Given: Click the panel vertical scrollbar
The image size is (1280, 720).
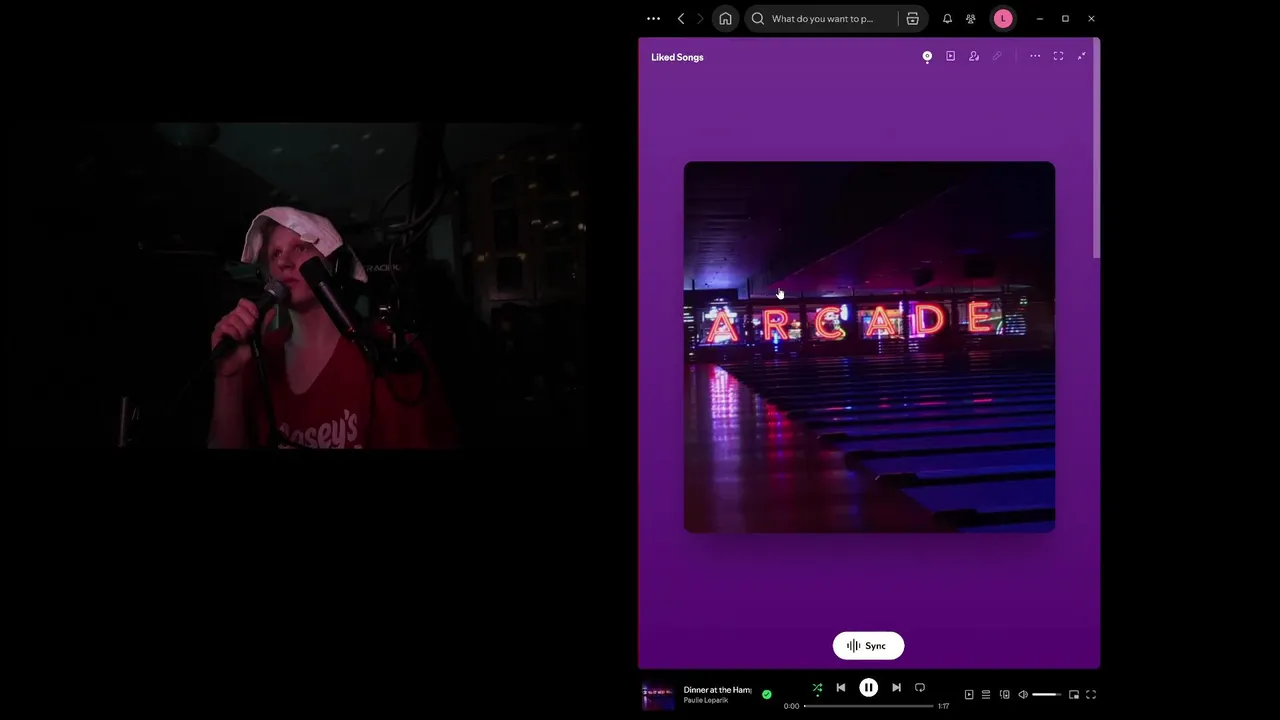Looking at the screenshot, I should pyautogui.click(x=1097, y=150).
